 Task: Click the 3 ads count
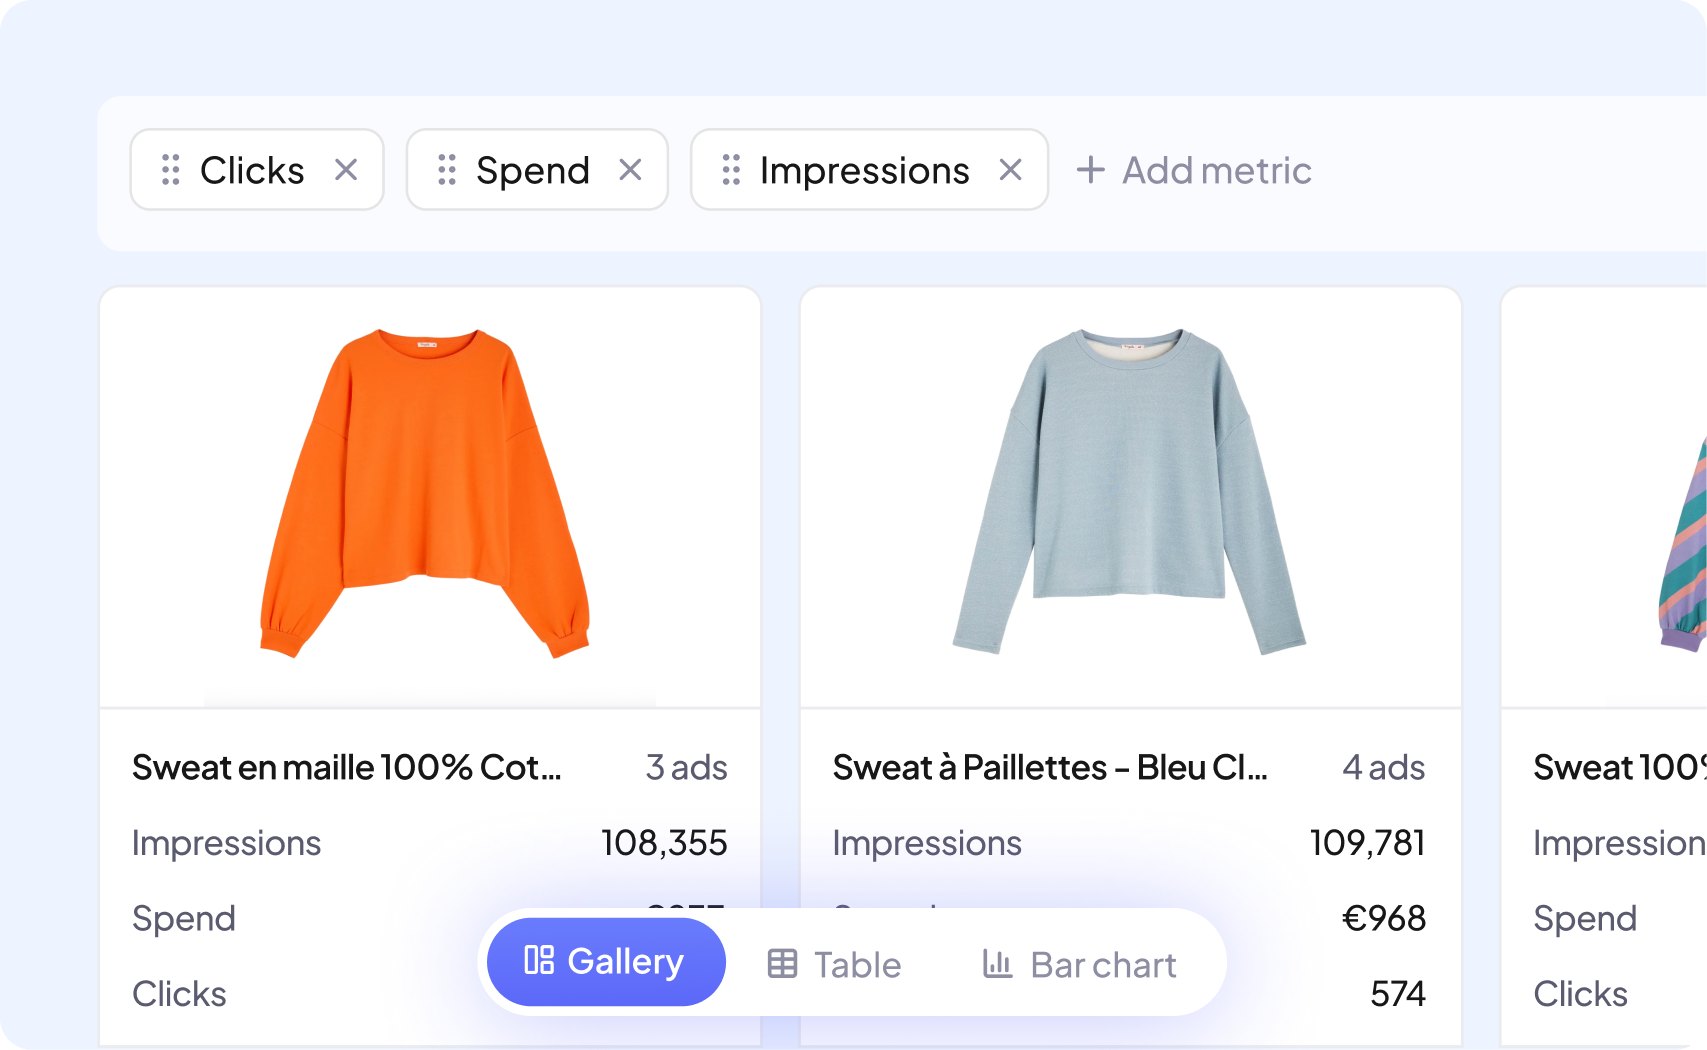point(686,767)
